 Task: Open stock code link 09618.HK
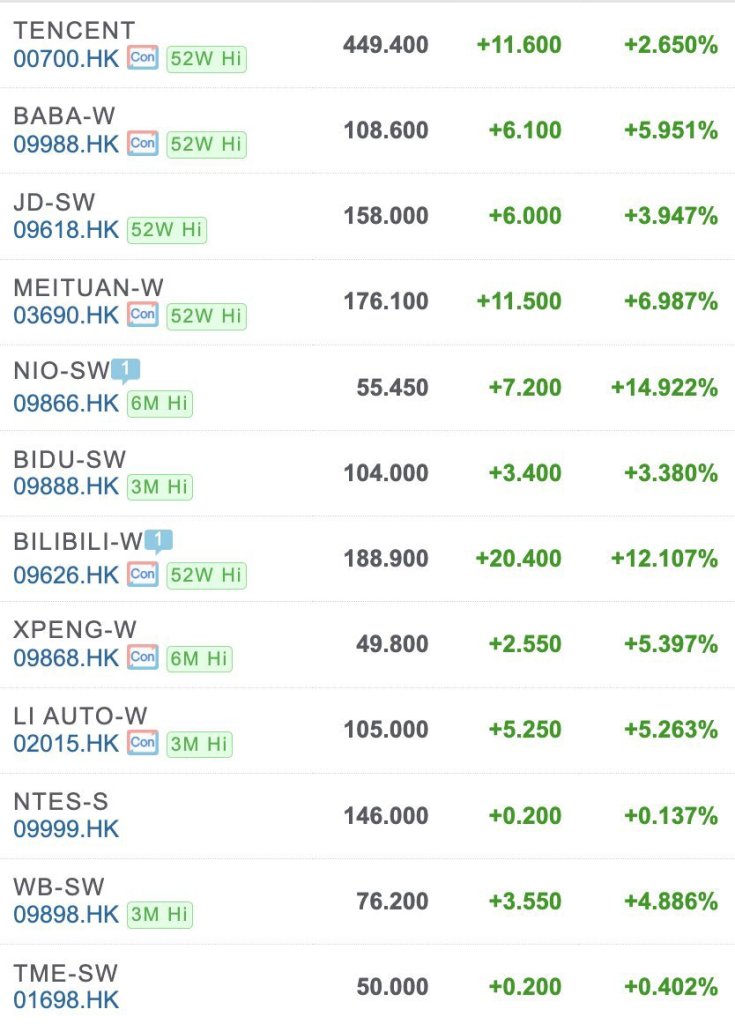(66, 229)
